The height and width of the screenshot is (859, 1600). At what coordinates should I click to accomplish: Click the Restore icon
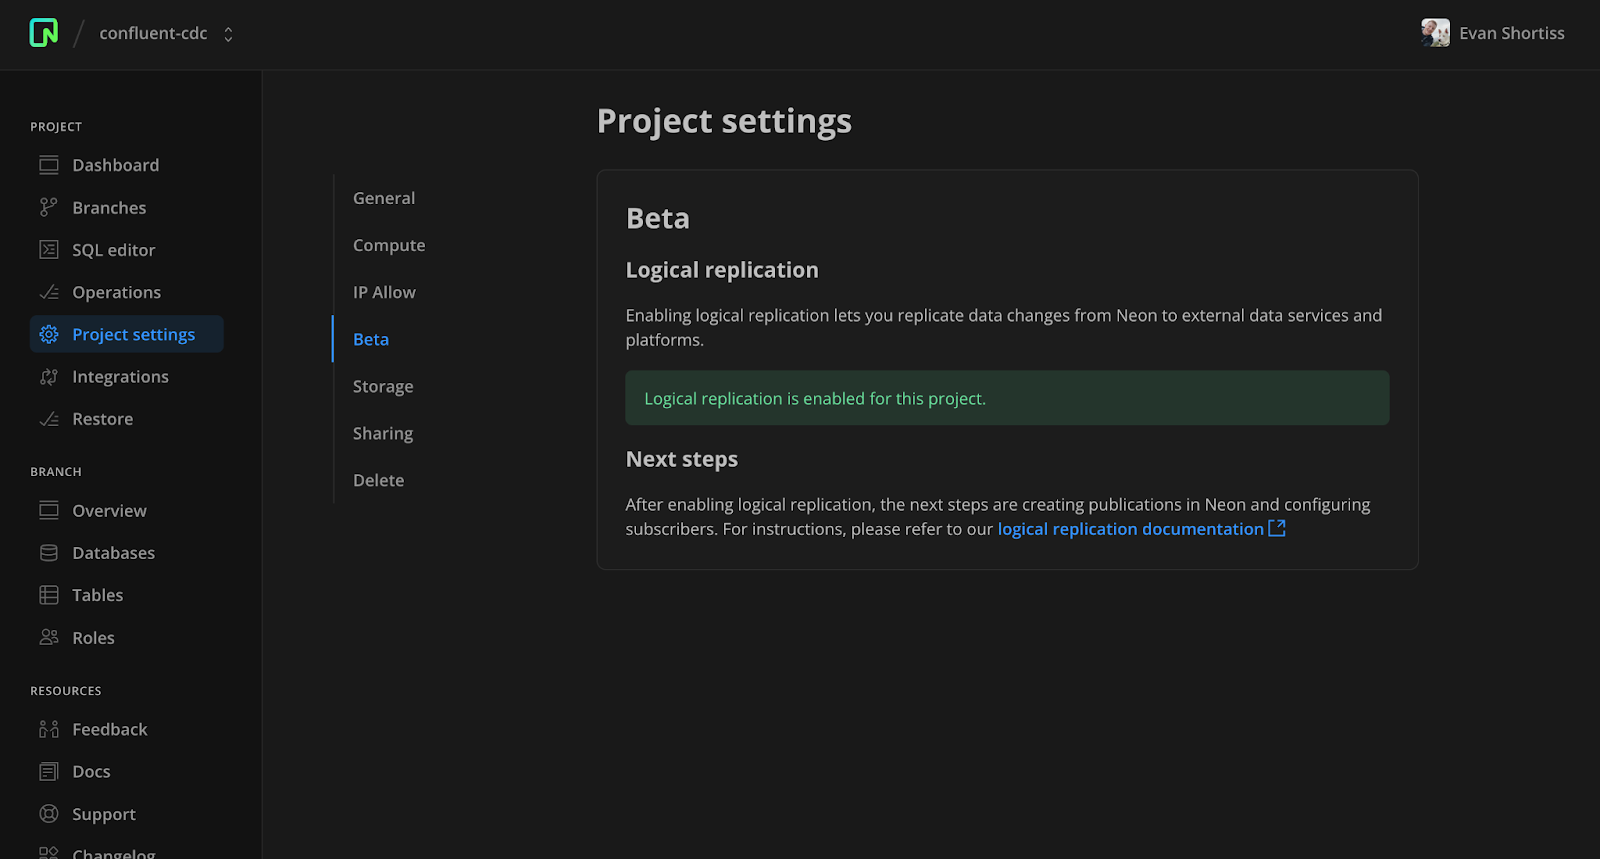pyautogui.click(x=49, y=419)
